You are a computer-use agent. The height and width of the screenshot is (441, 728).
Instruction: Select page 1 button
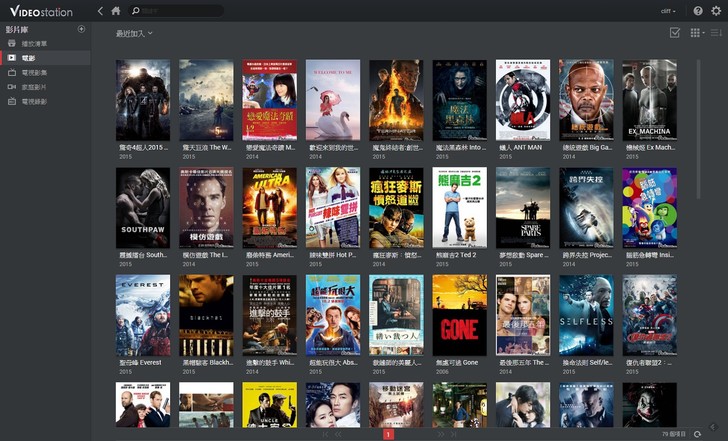pos(388,435)
